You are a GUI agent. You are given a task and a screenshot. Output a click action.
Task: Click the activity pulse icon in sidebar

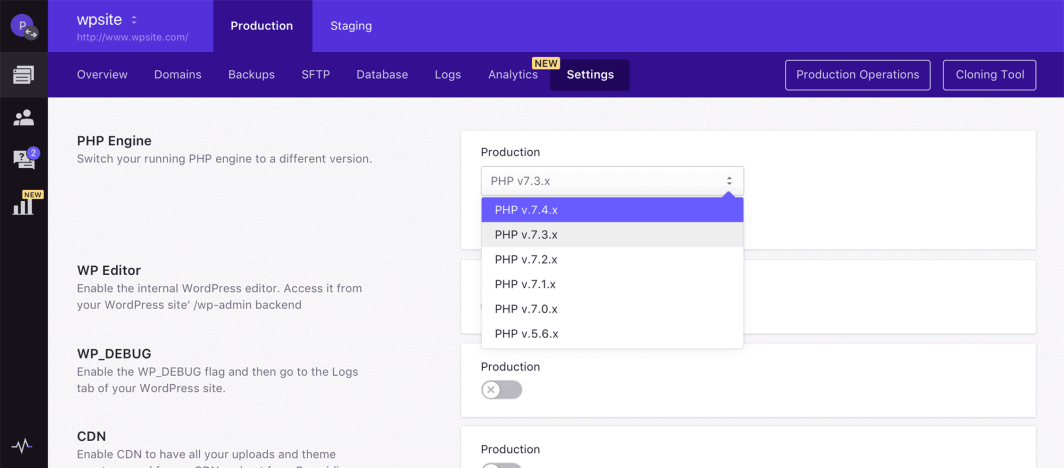click(22, 446)
